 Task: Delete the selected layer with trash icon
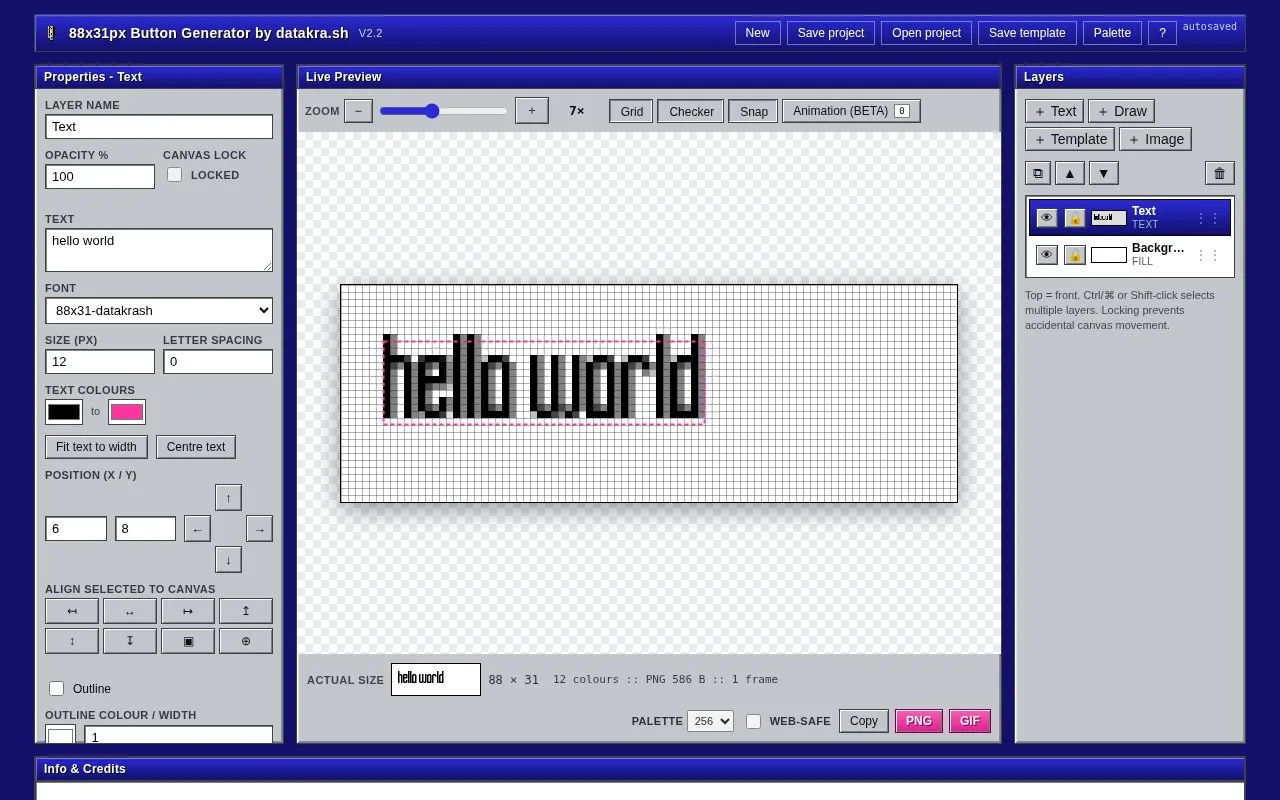tap(1220, 173)
